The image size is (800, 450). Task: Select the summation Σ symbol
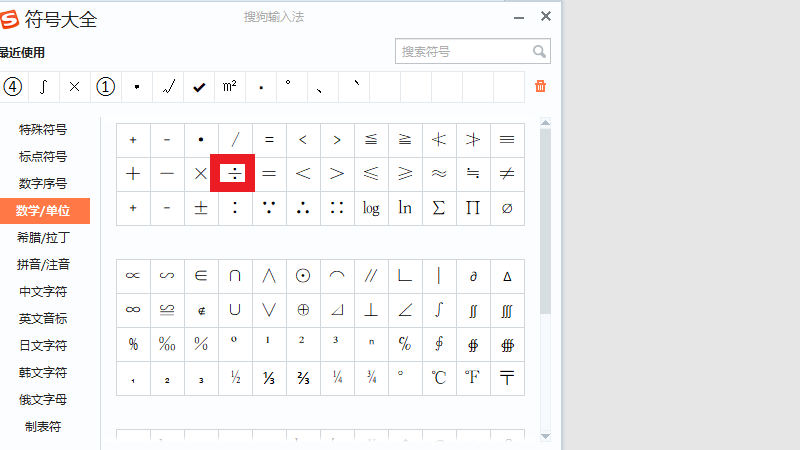coord(439,208)
